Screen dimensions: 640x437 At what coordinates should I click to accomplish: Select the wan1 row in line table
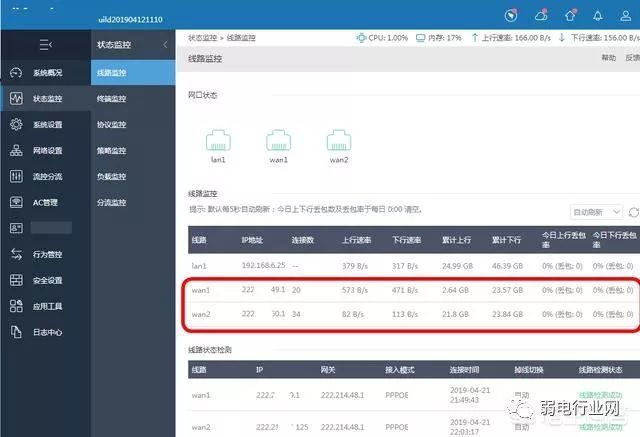413,290
